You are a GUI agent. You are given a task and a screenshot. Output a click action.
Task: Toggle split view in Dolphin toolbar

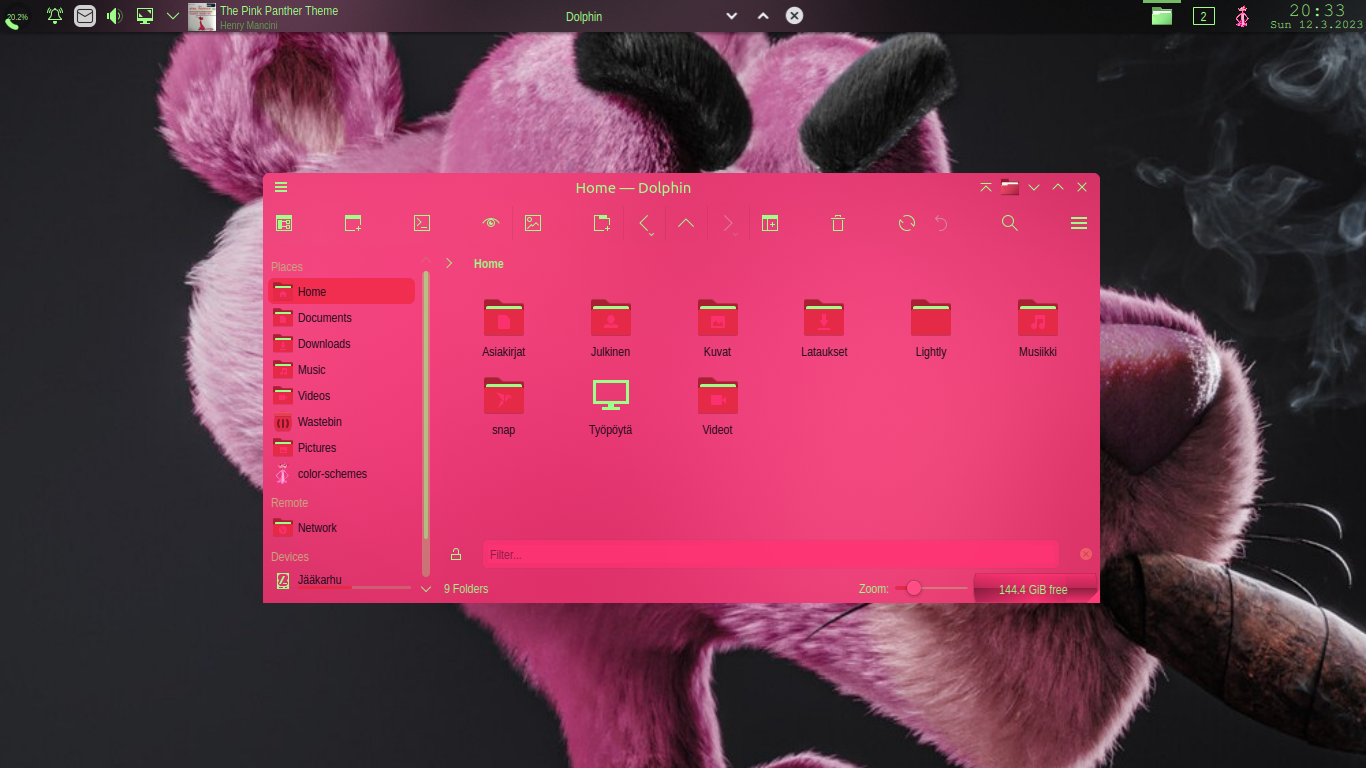coord(769,223)
